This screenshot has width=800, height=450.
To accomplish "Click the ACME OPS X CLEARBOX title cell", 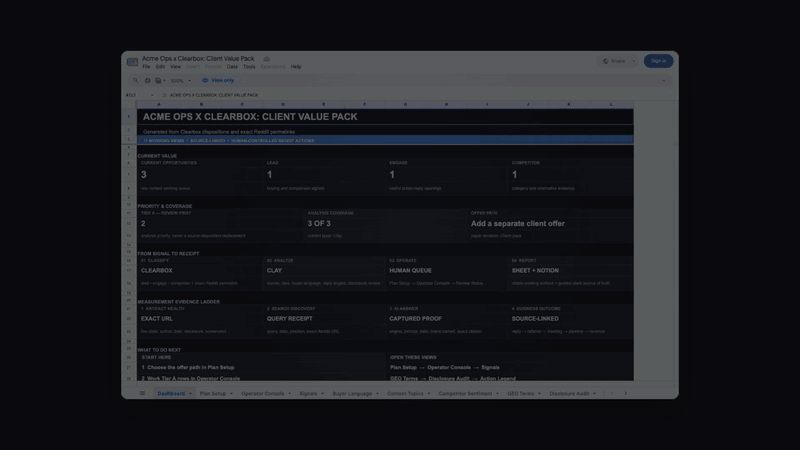I will pos(385,117).
